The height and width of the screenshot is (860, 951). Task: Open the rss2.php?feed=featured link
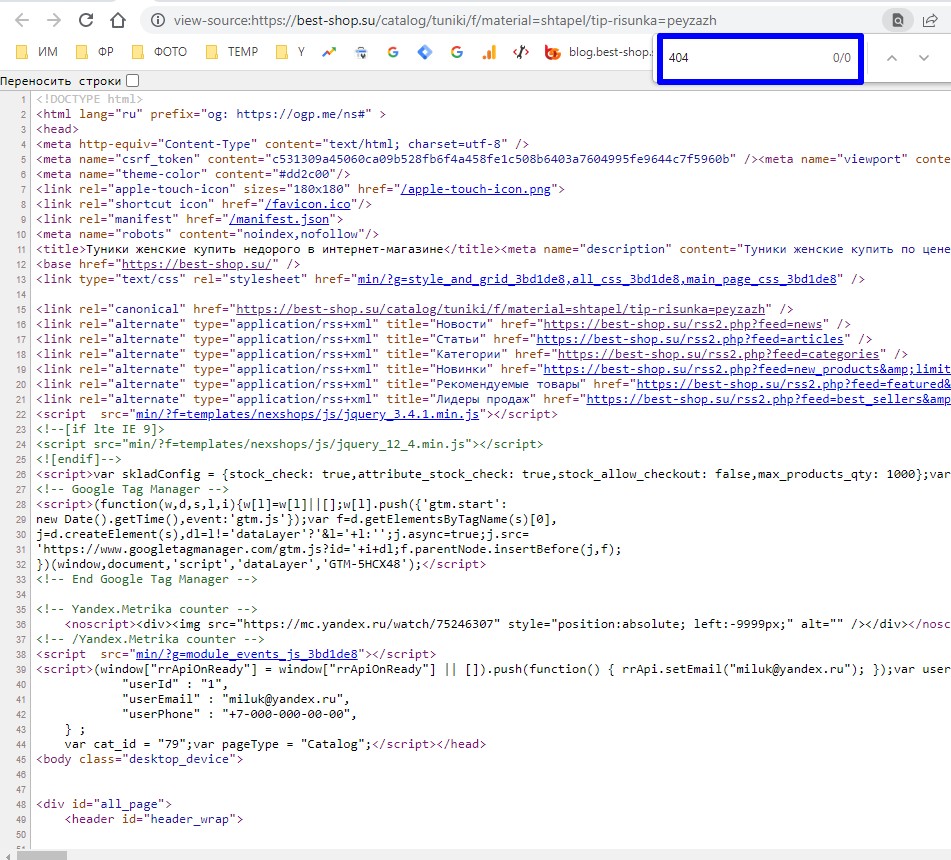click(x=793, y=385)
